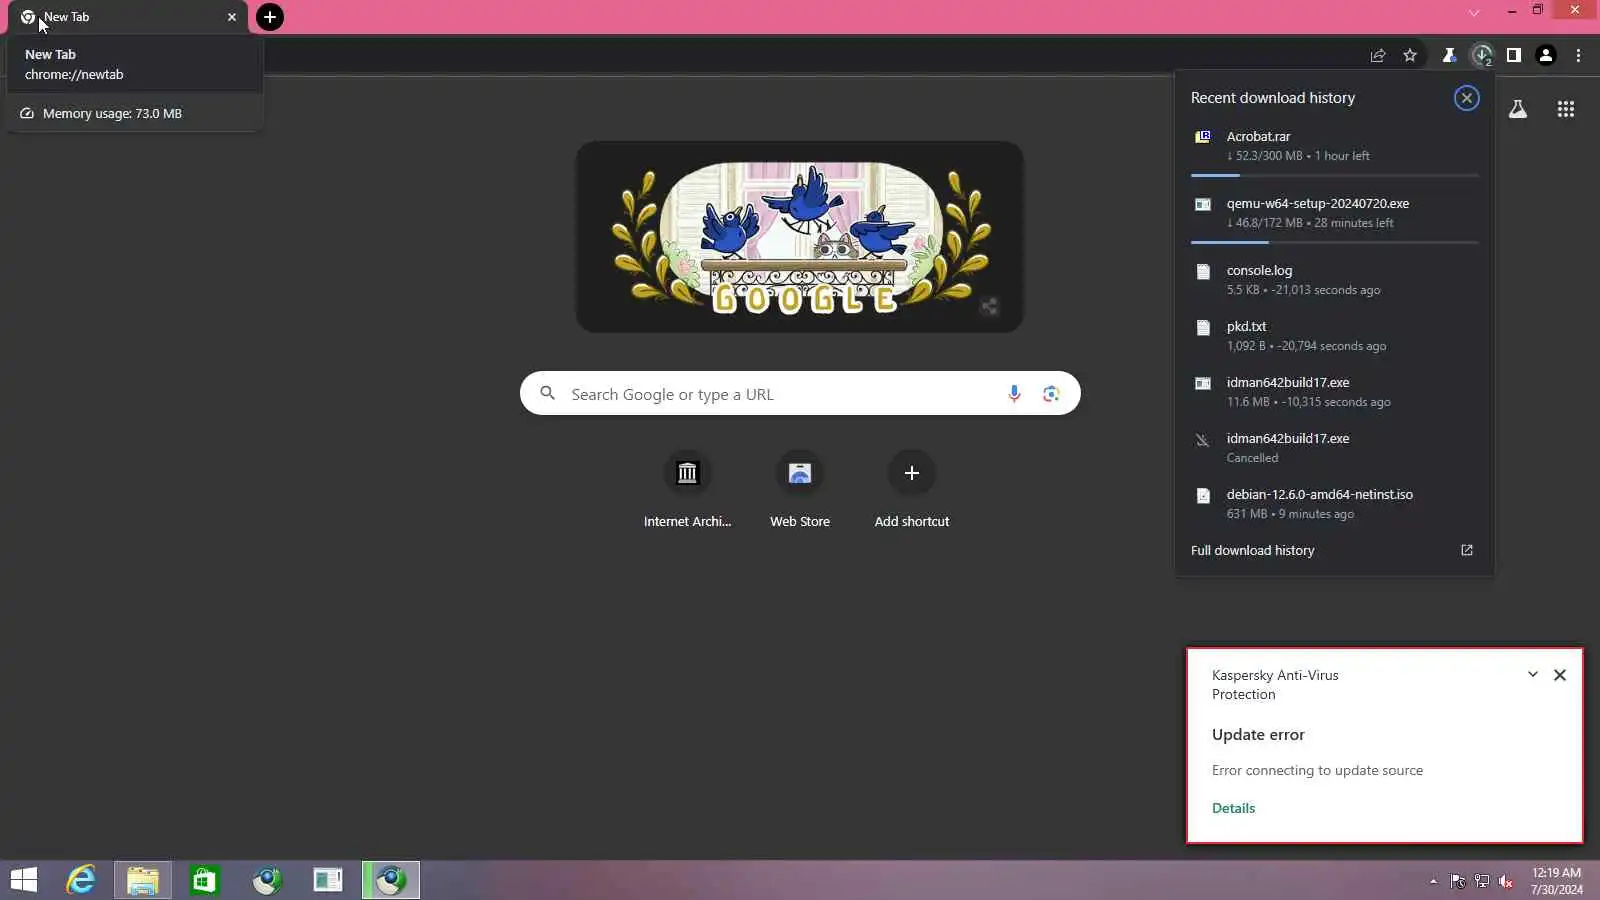Screen dimensions: 1600x900
Task: Open the flask icon beside the Google apps grid
Action: pos(1518,109)
